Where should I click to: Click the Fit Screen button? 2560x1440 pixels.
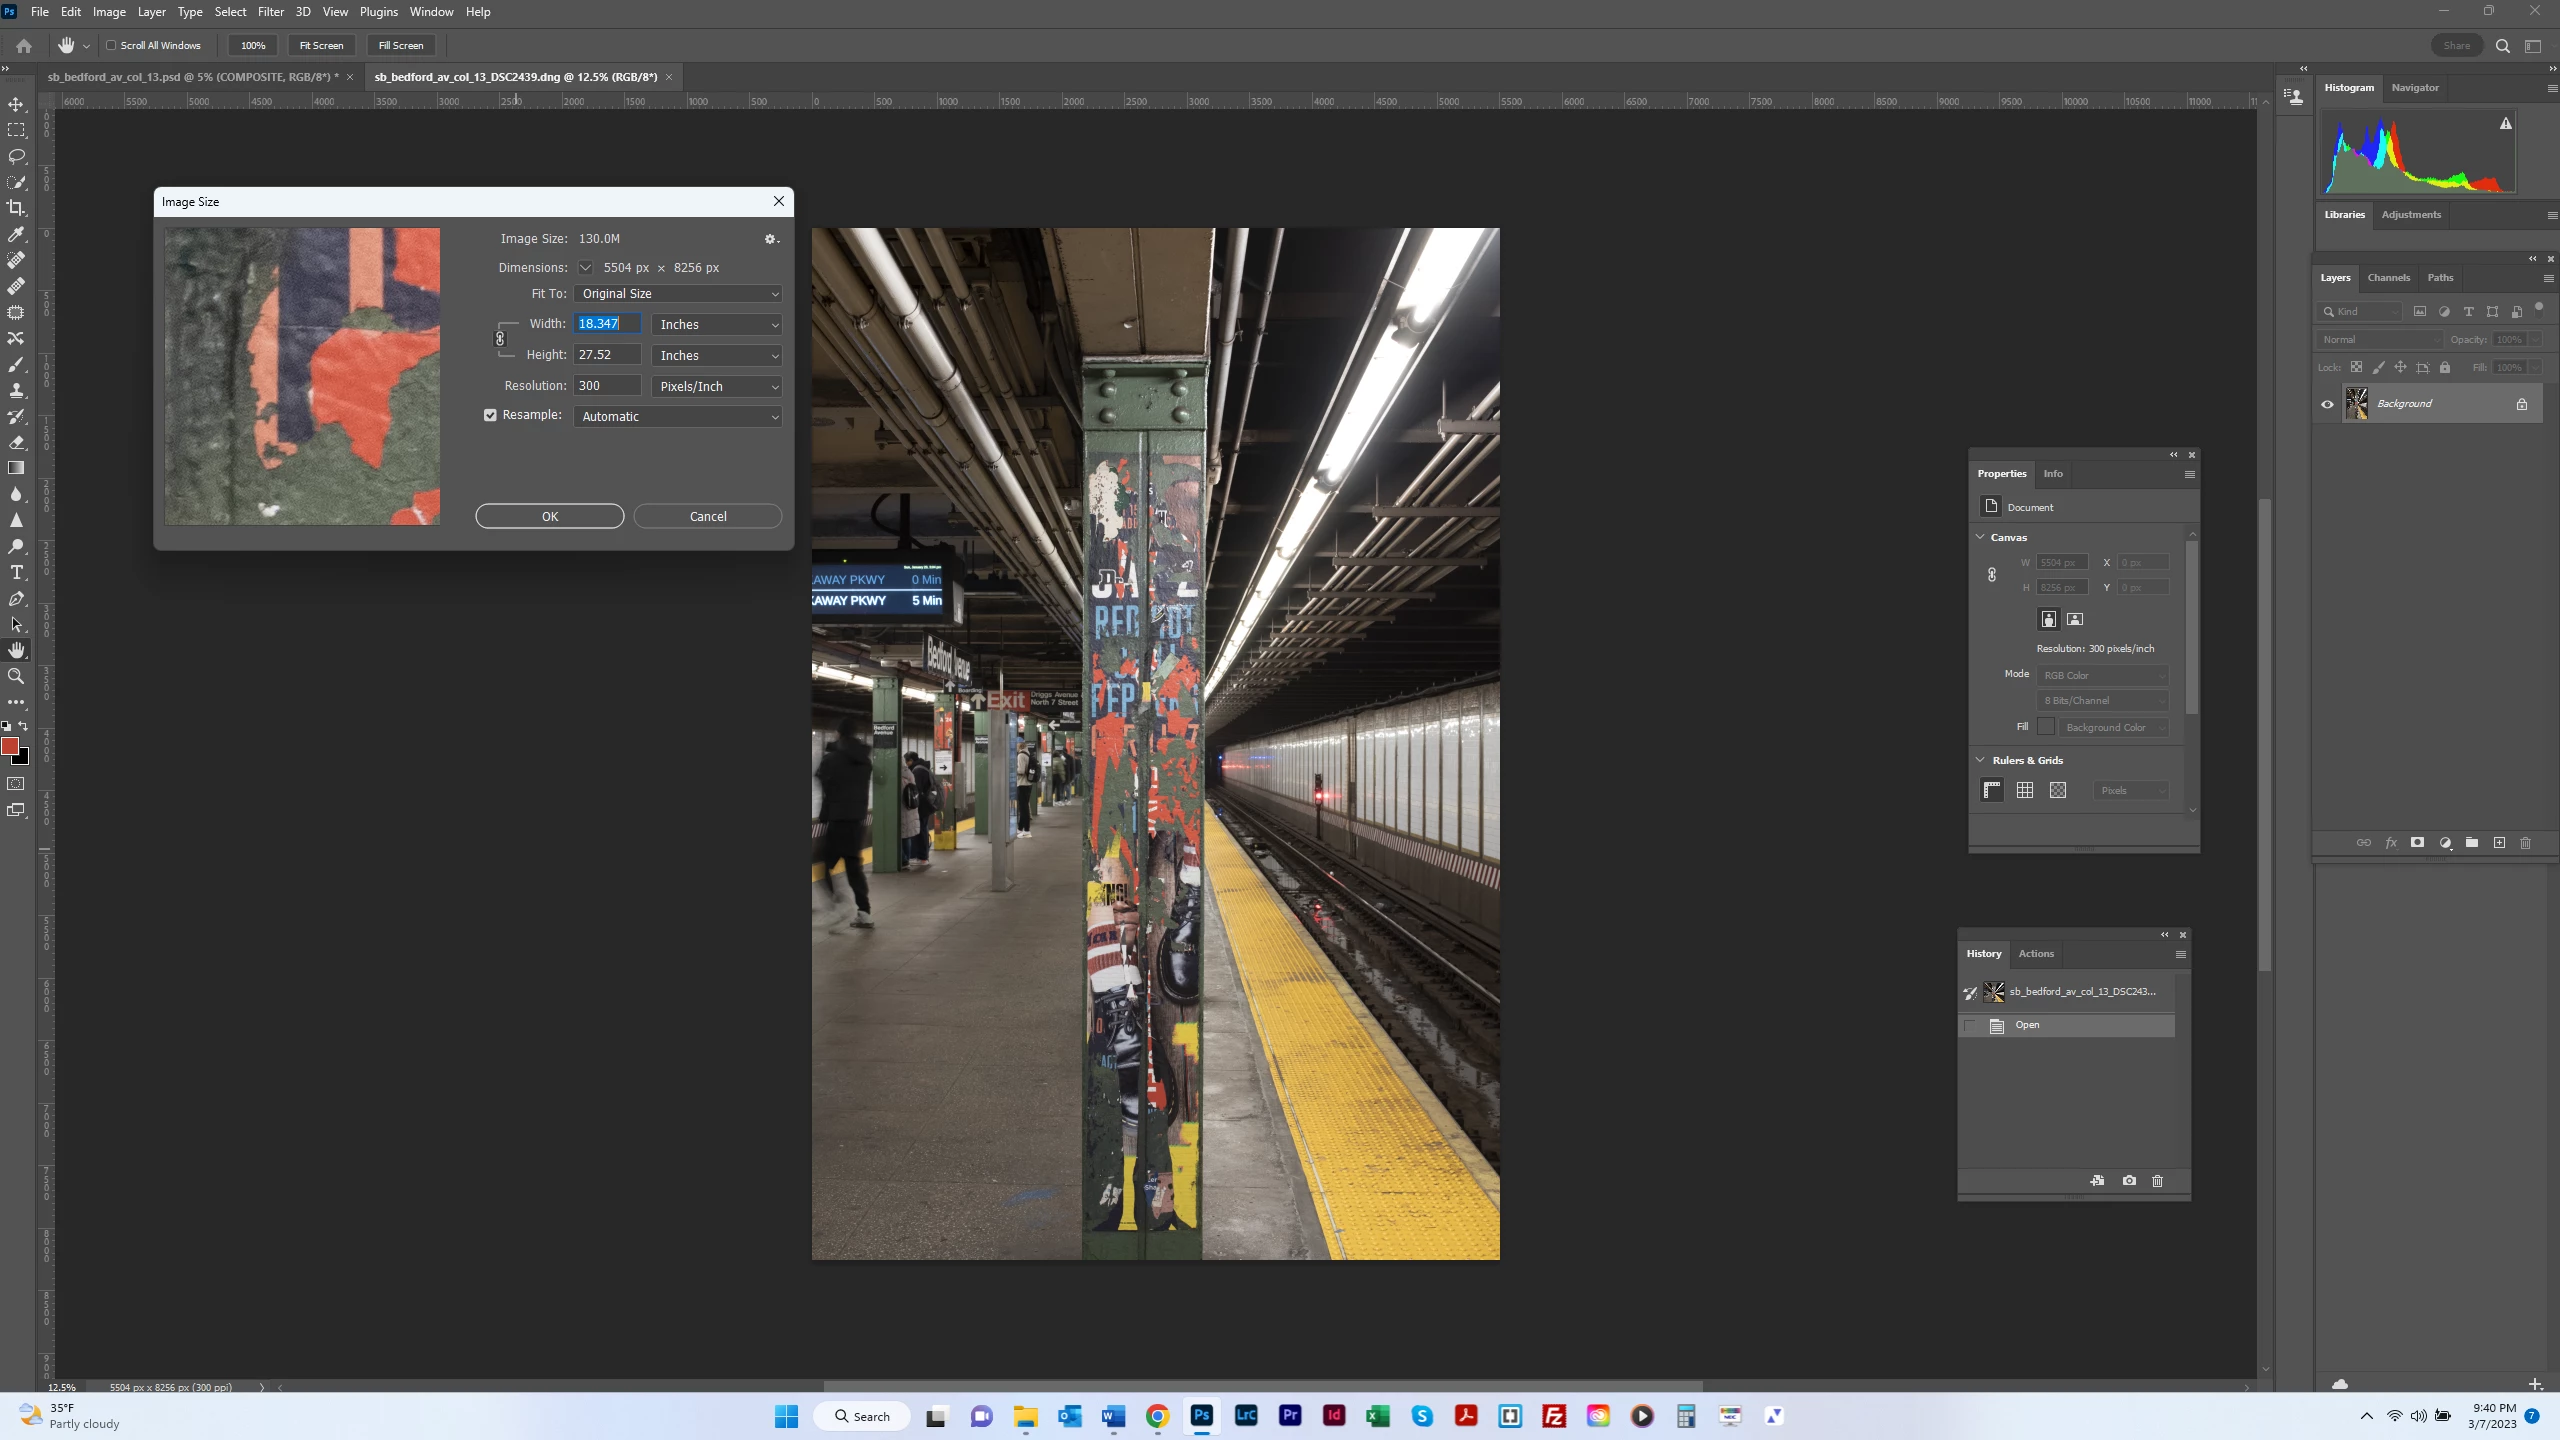(x=321, y=45)
